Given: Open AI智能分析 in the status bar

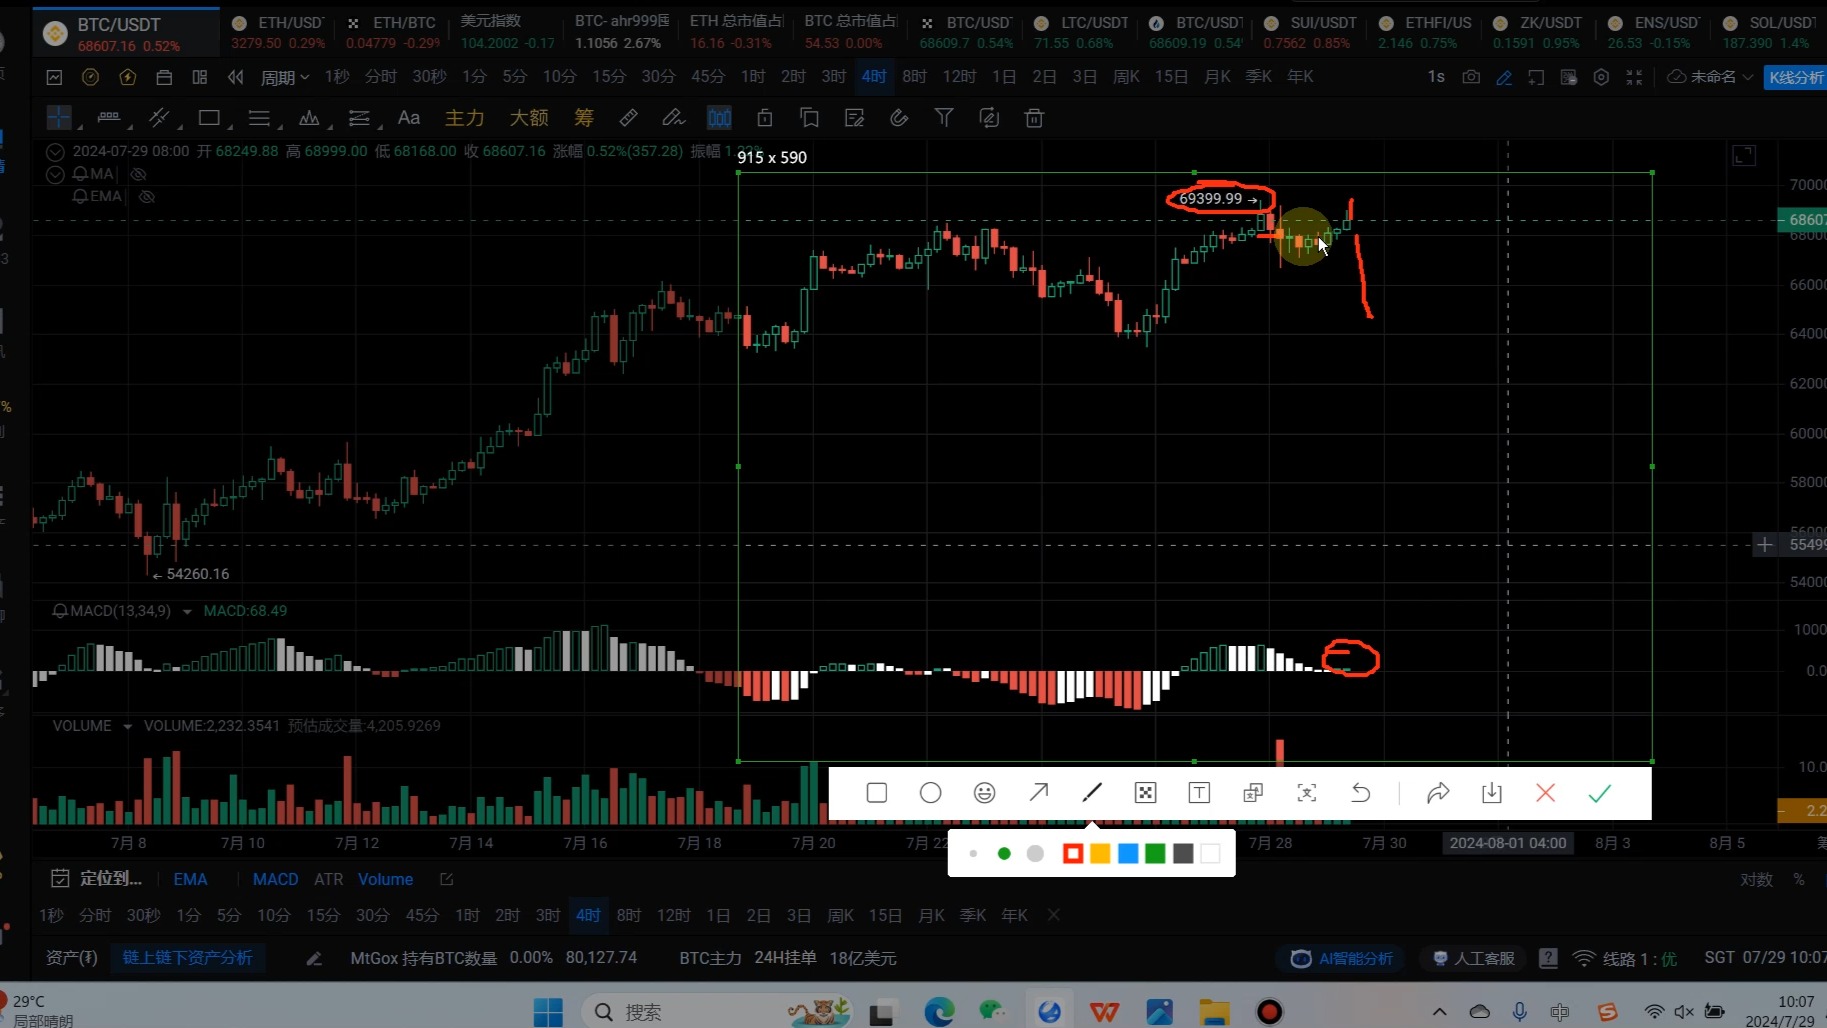Looking at the screenshot, I should (x=1342, y=958).
